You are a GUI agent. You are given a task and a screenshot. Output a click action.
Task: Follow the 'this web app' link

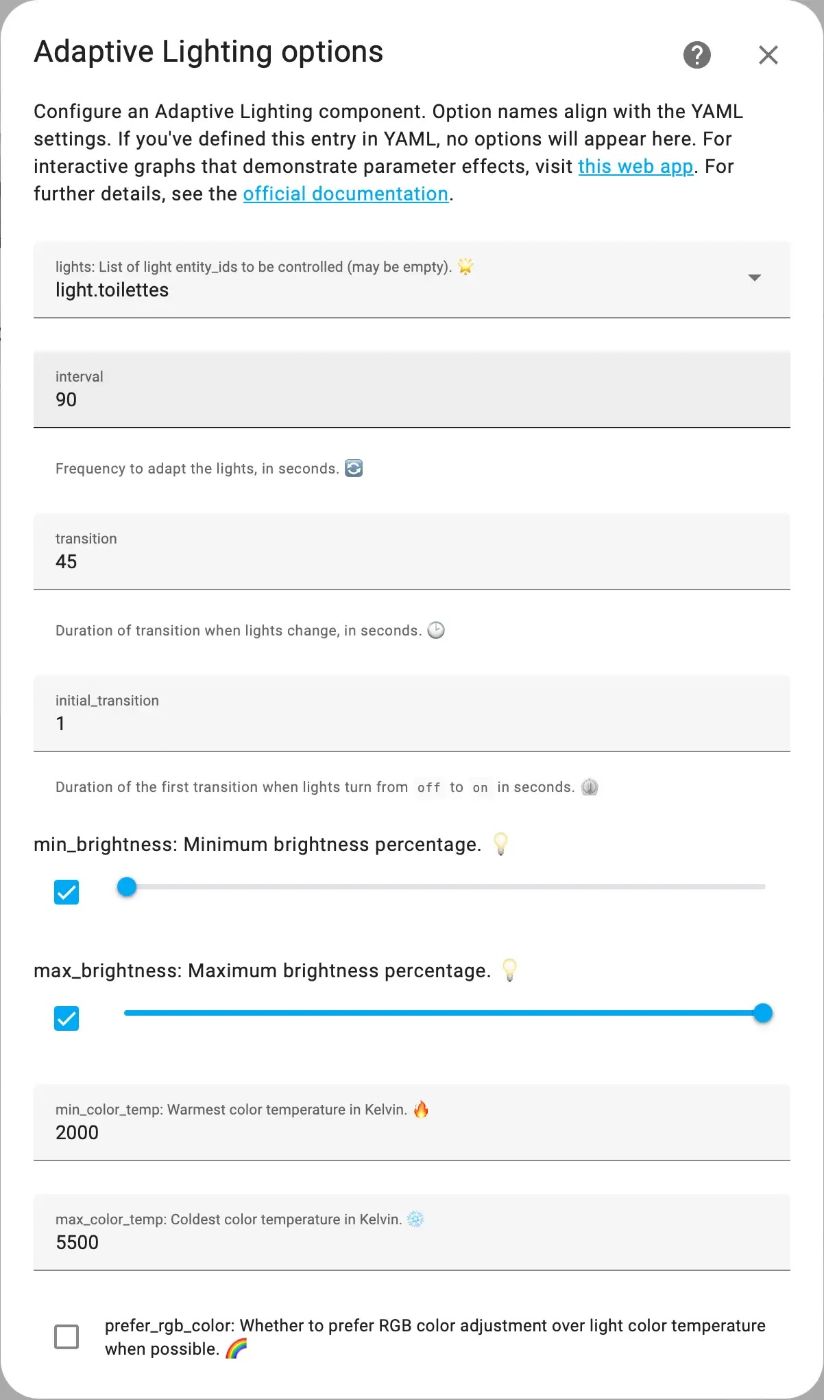click(635, 167)
